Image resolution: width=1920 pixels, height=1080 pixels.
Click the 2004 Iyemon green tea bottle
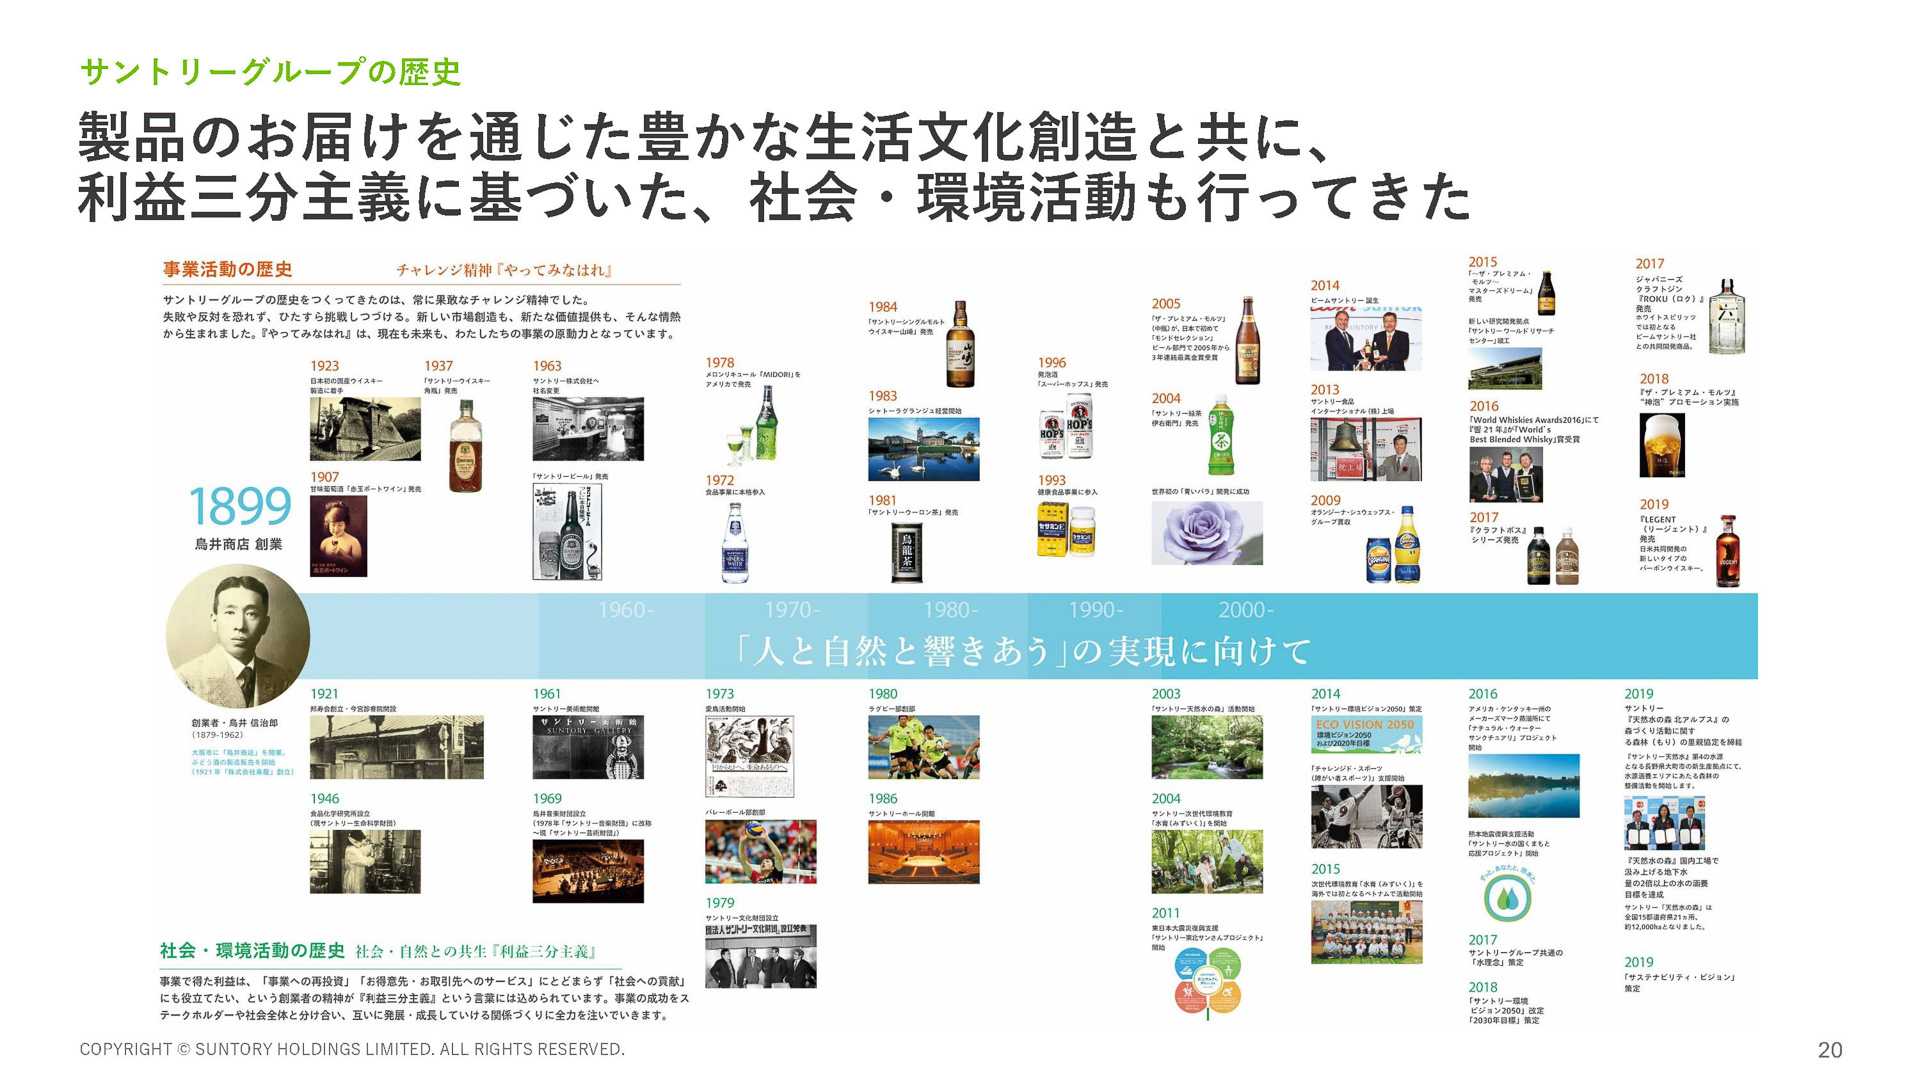(x=1220, y=435)
